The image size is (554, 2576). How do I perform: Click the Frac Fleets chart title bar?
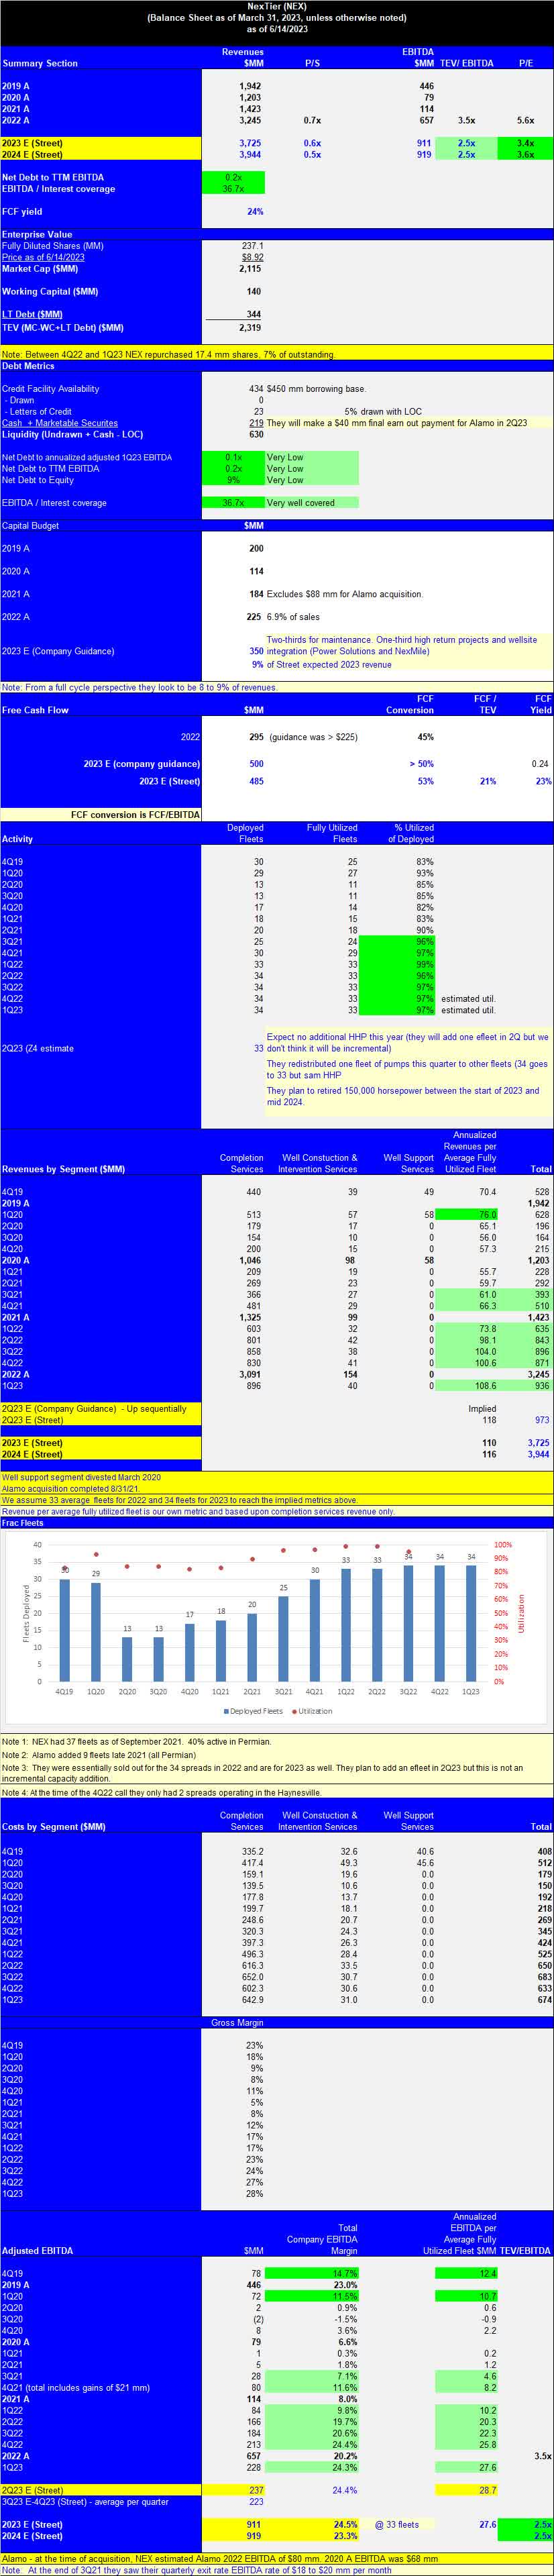point(277,1523)
